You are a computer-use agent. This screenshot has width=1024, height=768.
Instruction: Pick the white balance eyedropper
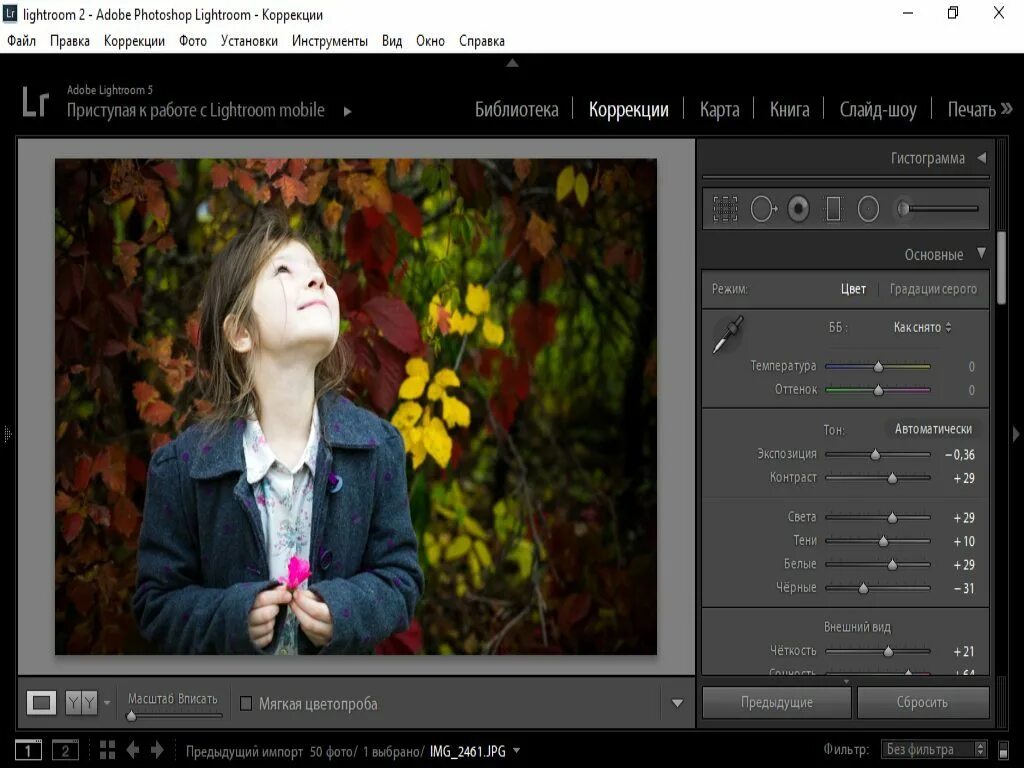click(727, 335)
